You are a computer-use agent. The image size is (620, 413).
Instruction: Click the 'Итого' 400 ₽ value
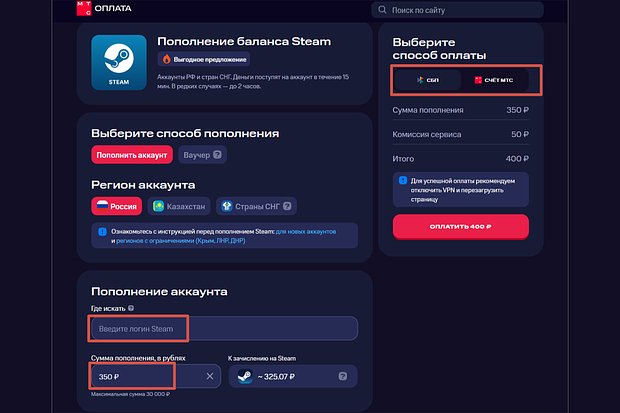coord(517,159)
